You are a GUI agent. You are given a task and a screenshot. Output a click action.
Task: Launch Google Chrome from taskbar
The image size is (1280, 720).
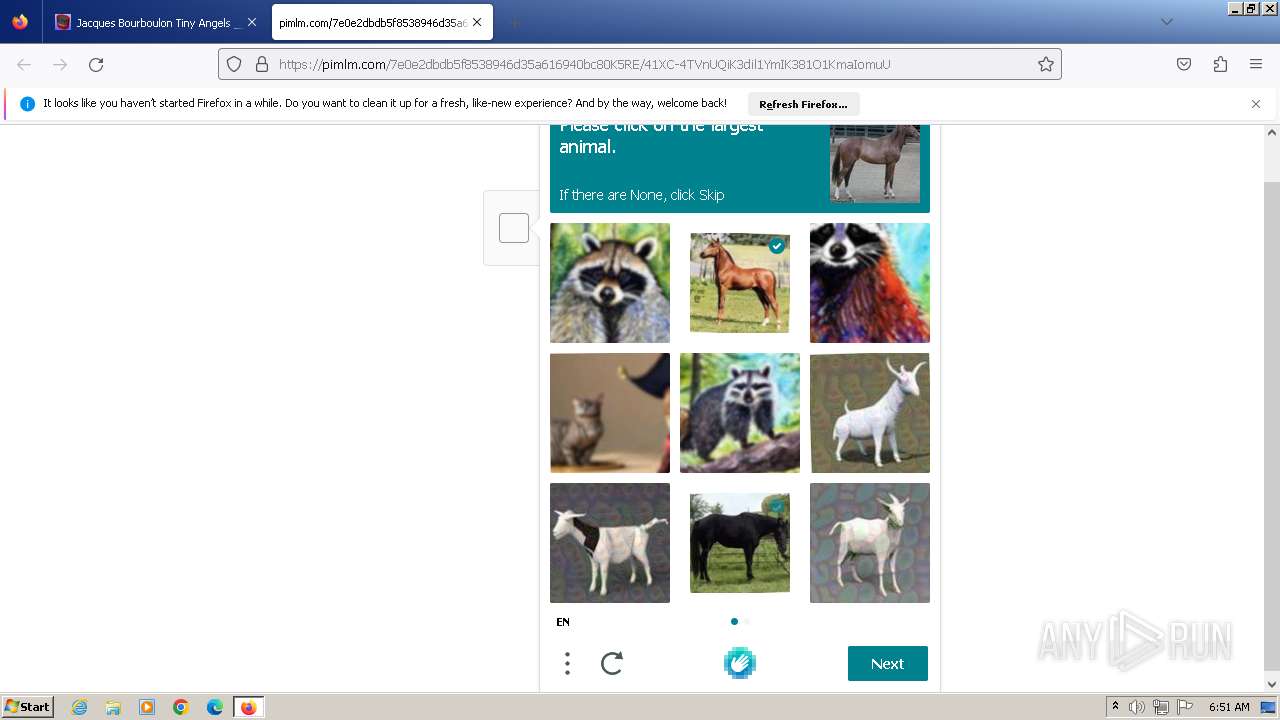point(181,707)
